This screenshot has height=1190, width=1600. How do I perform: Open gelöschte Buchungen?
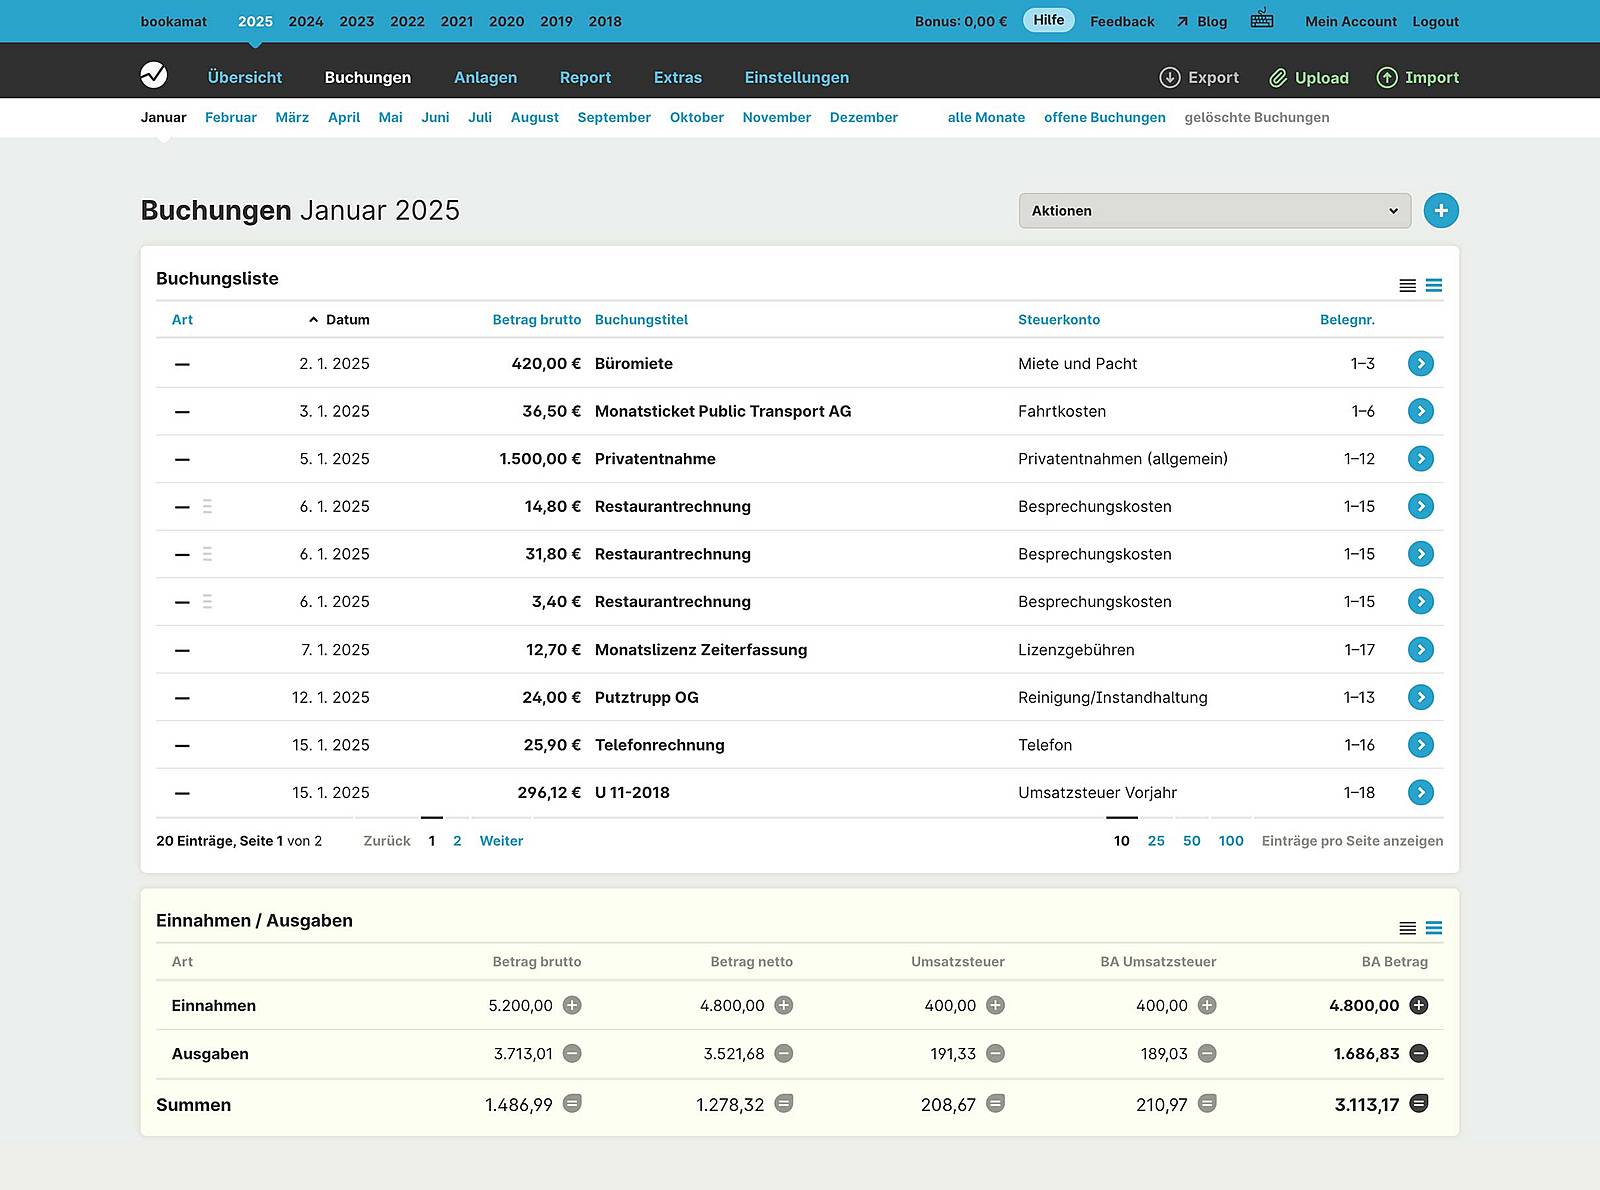click(1257, 117)
